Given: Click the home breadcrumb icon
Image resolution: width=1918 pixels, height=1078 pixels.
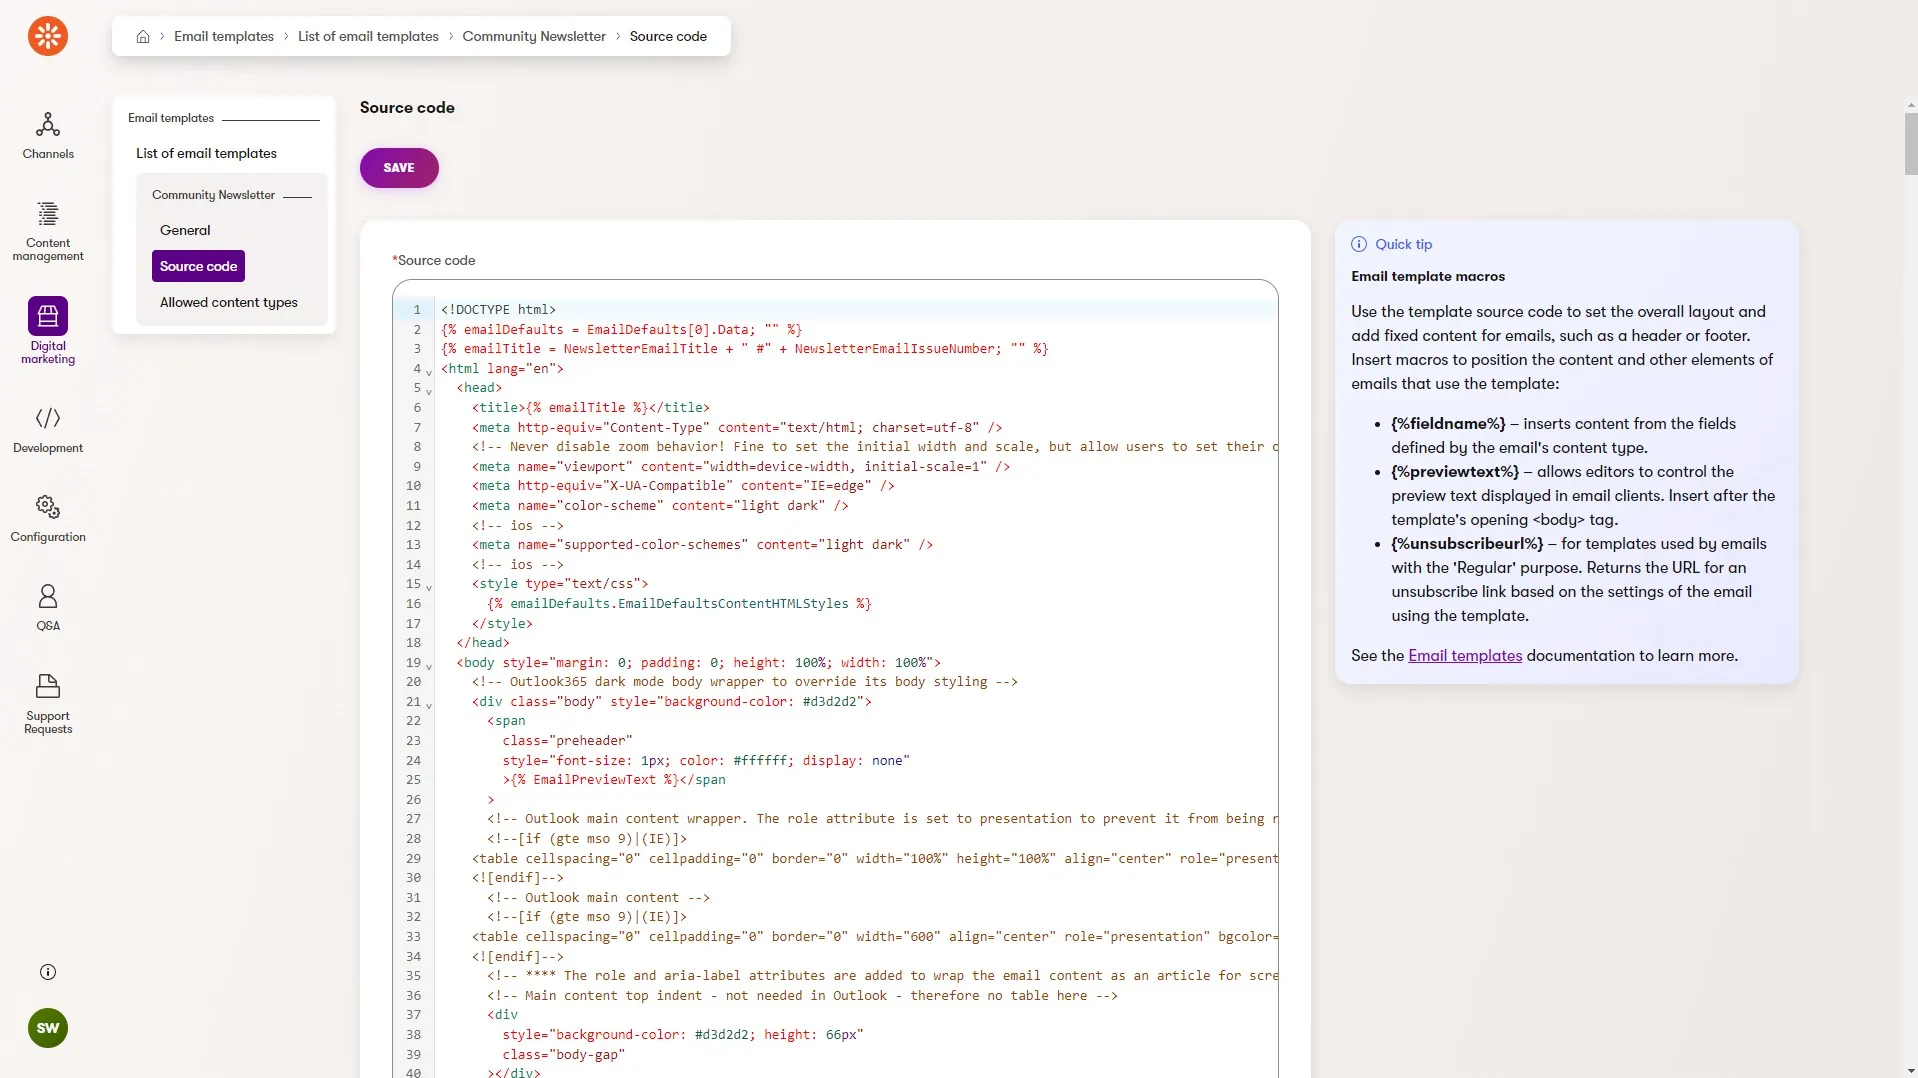Looking at the screenshot, I should (143, 36).
